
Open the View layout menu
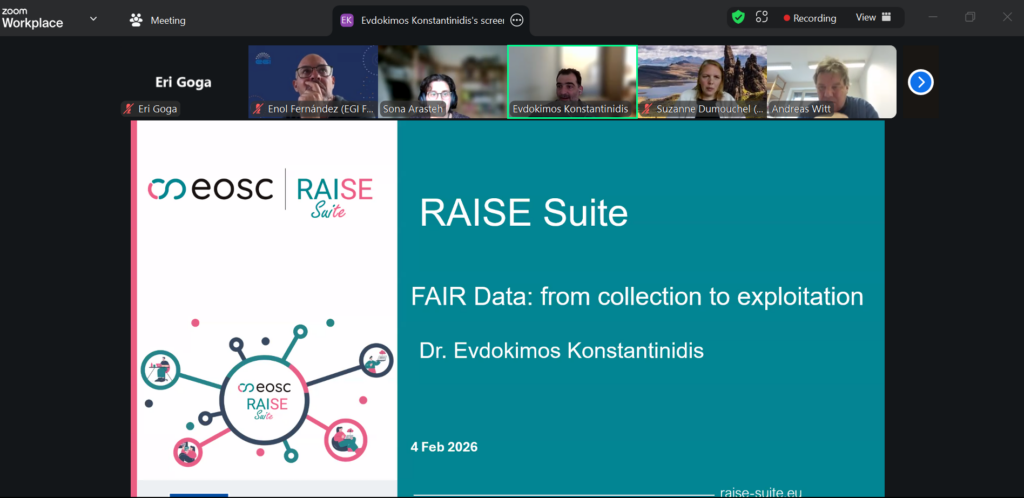pyautogui.click(x=872, y=18)
